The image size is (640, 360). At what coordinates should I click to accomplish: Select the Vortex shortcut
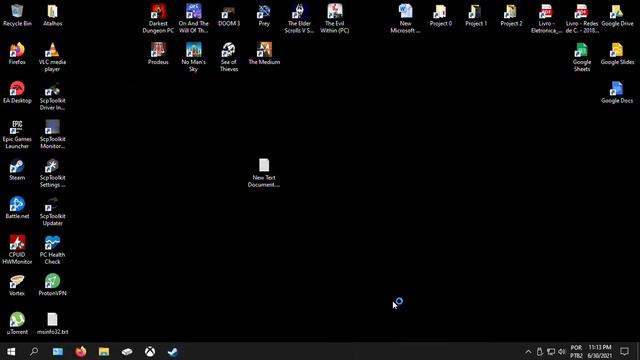(x=17, y=285)
